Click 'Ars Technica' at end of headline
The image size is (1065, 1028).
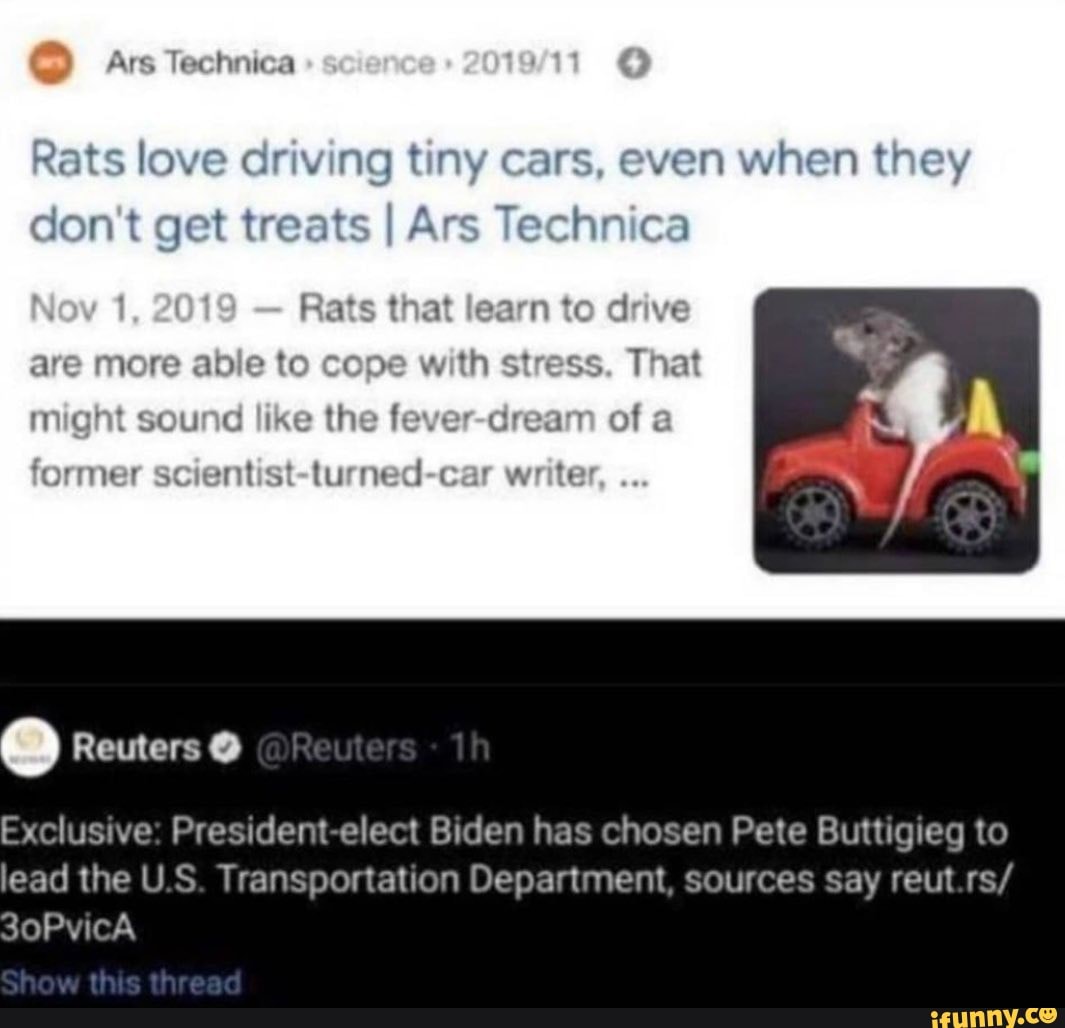click(x=549, y=225)
